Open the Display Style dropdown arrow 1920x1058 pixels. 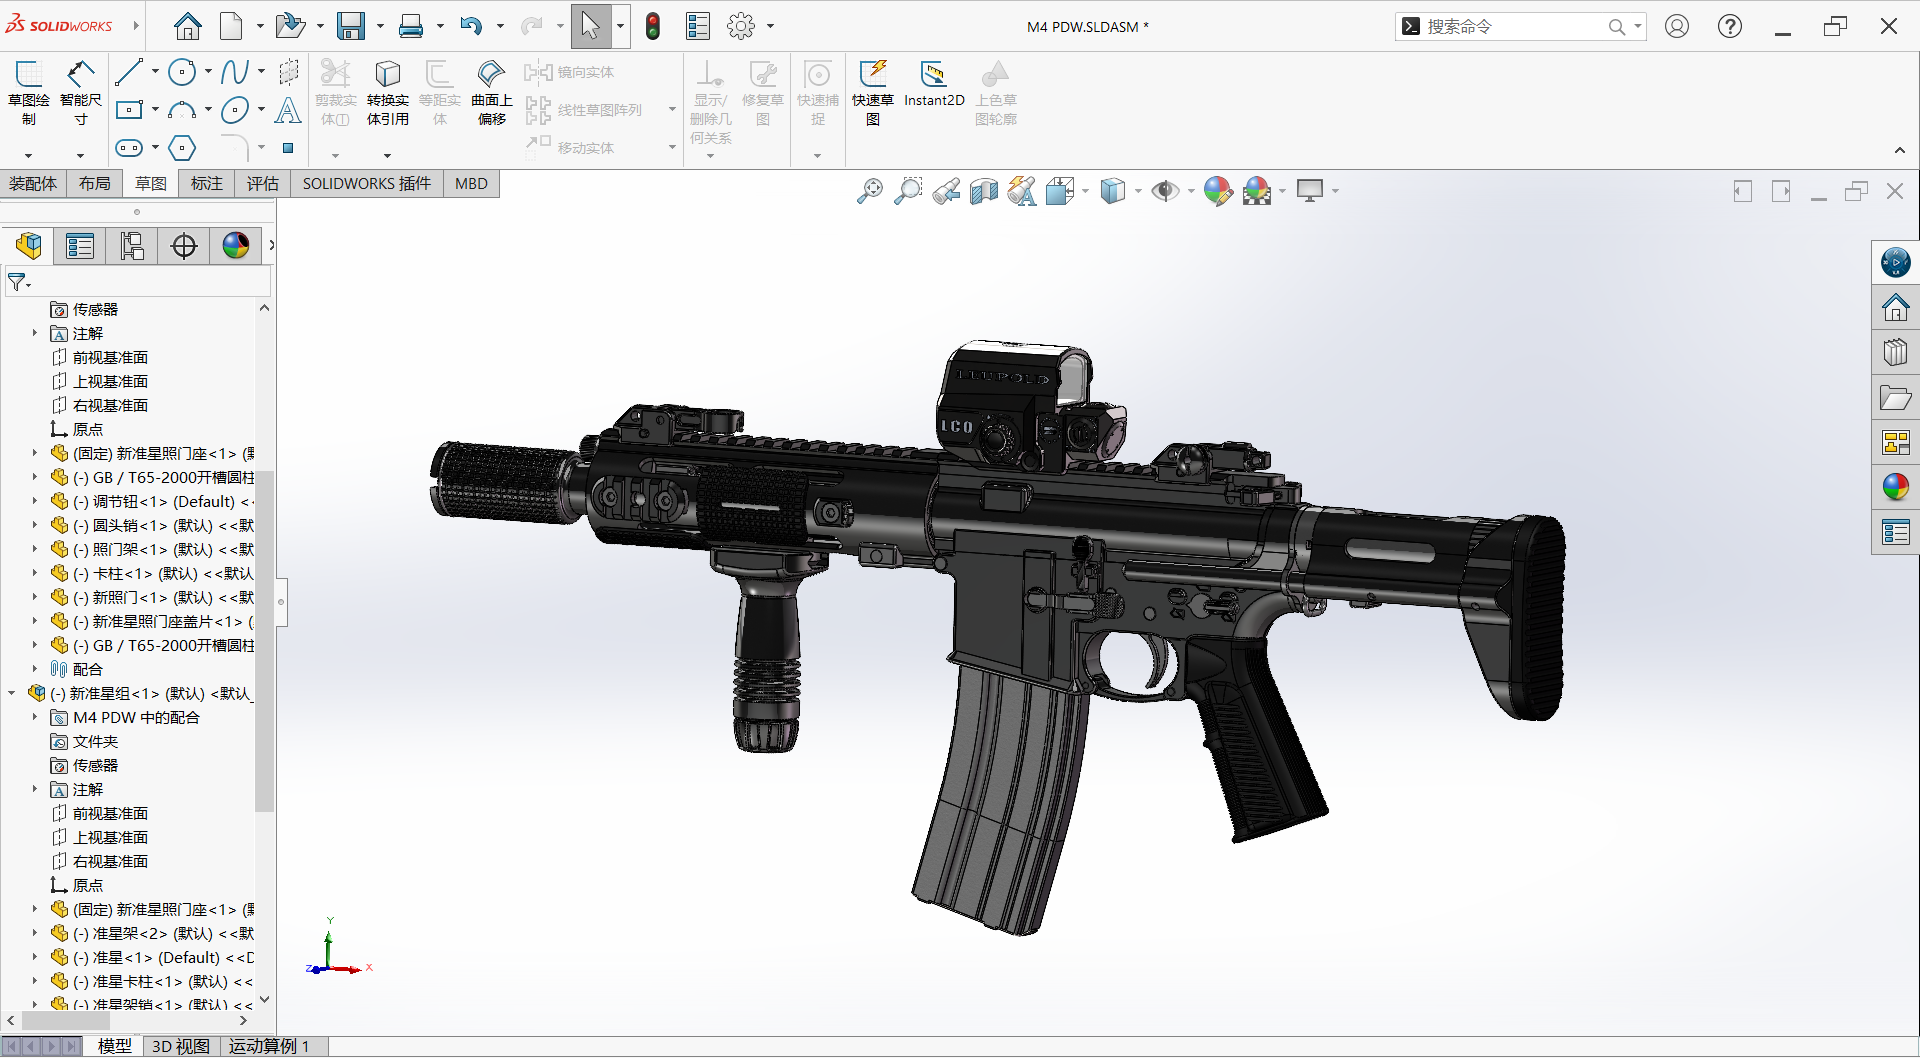tap(1138, 191)
